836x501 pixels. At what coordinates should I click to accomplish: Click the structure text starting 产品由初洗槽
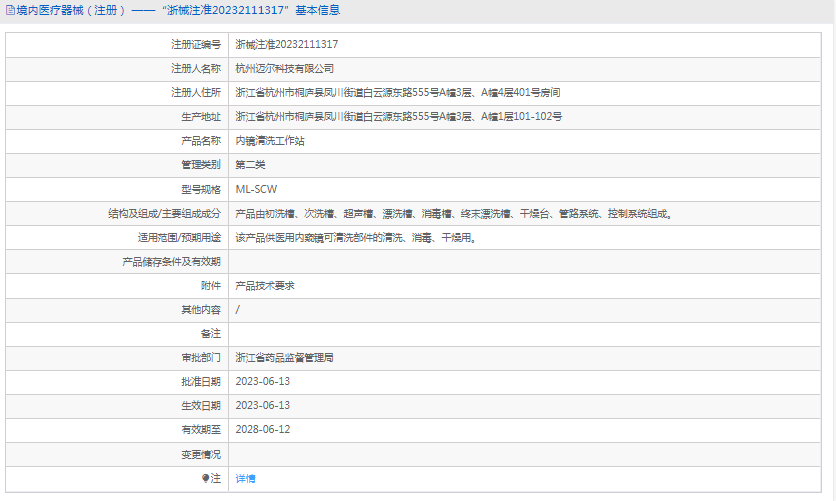pos(454,214)
